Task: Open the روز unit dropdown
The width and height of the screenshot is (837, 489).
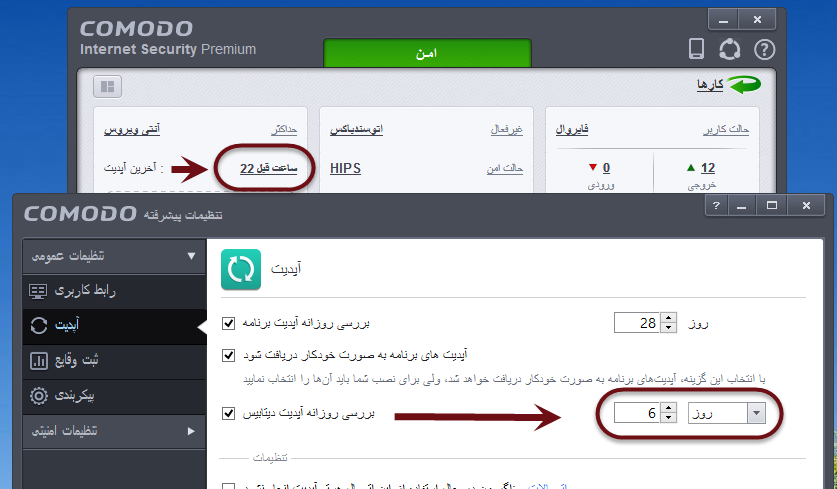Action: [727, 413]
